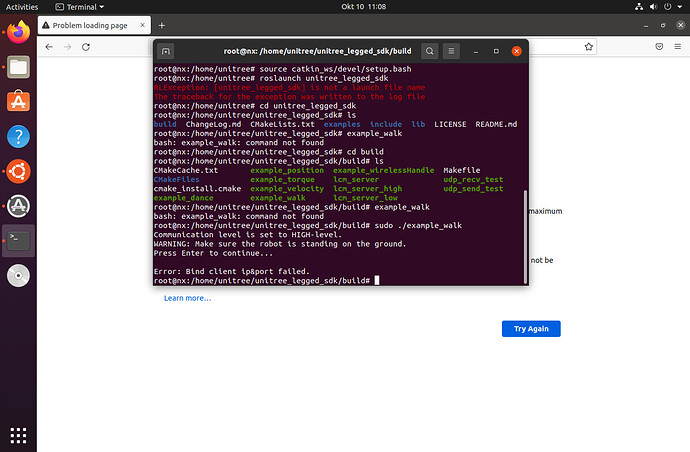Click the lcm_server_high entry
The image size is (690, 452).
pos(367,189)
